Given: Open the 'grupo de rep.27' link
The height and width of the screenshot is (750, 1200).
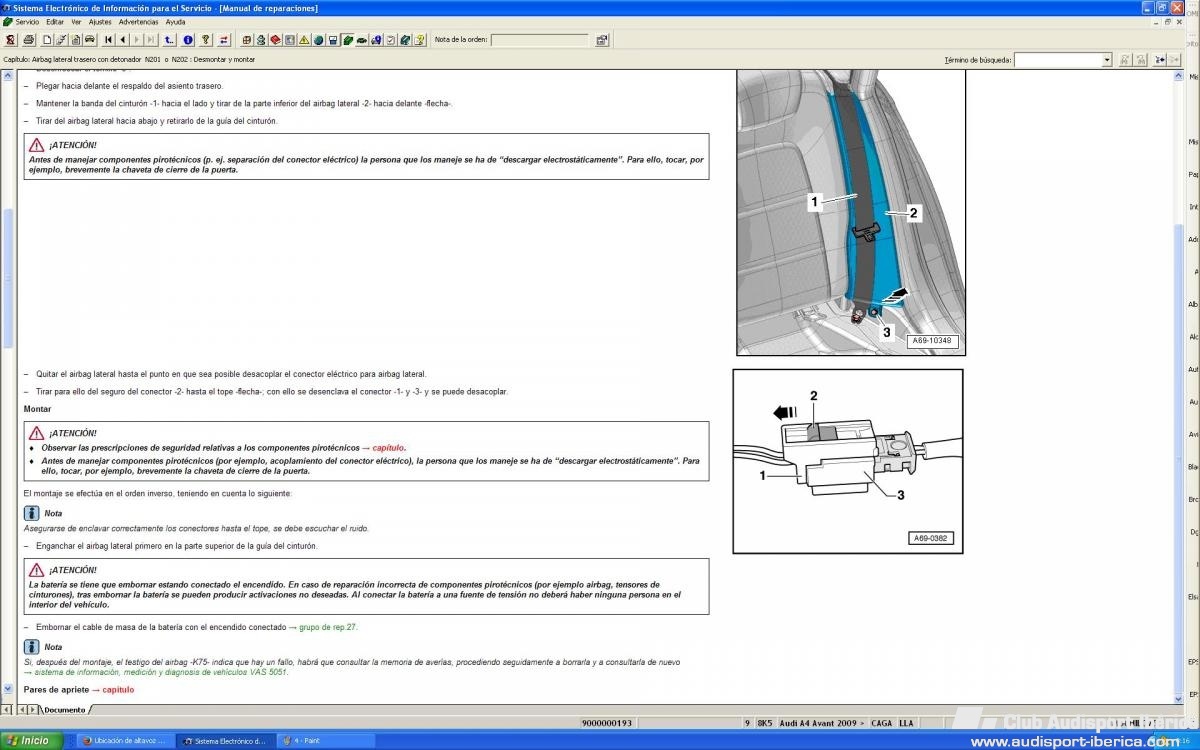Looking at the screenshot, I should (x=328, y=627).
